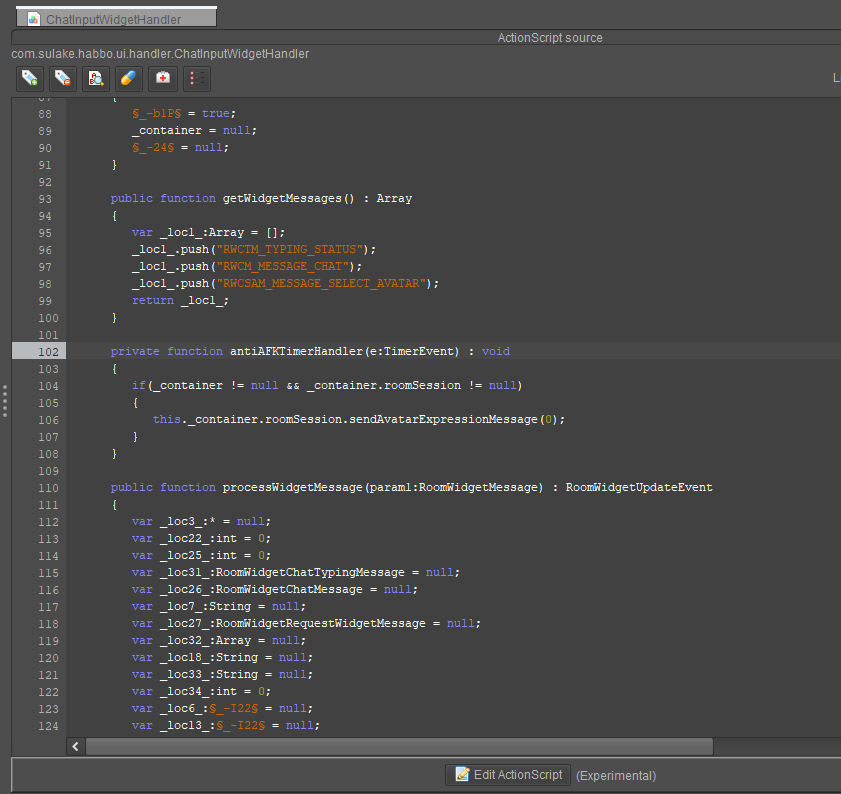Open the search in script tool
Viewport: 841px width, 794px height.
96,79
